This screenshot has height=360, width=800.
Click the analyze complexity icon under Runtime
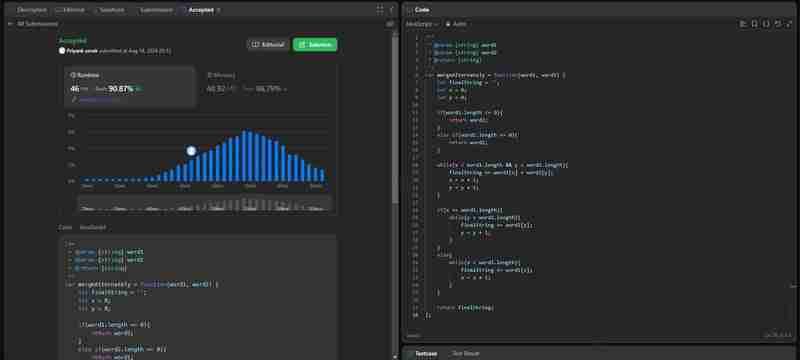[x=74, y=100]
